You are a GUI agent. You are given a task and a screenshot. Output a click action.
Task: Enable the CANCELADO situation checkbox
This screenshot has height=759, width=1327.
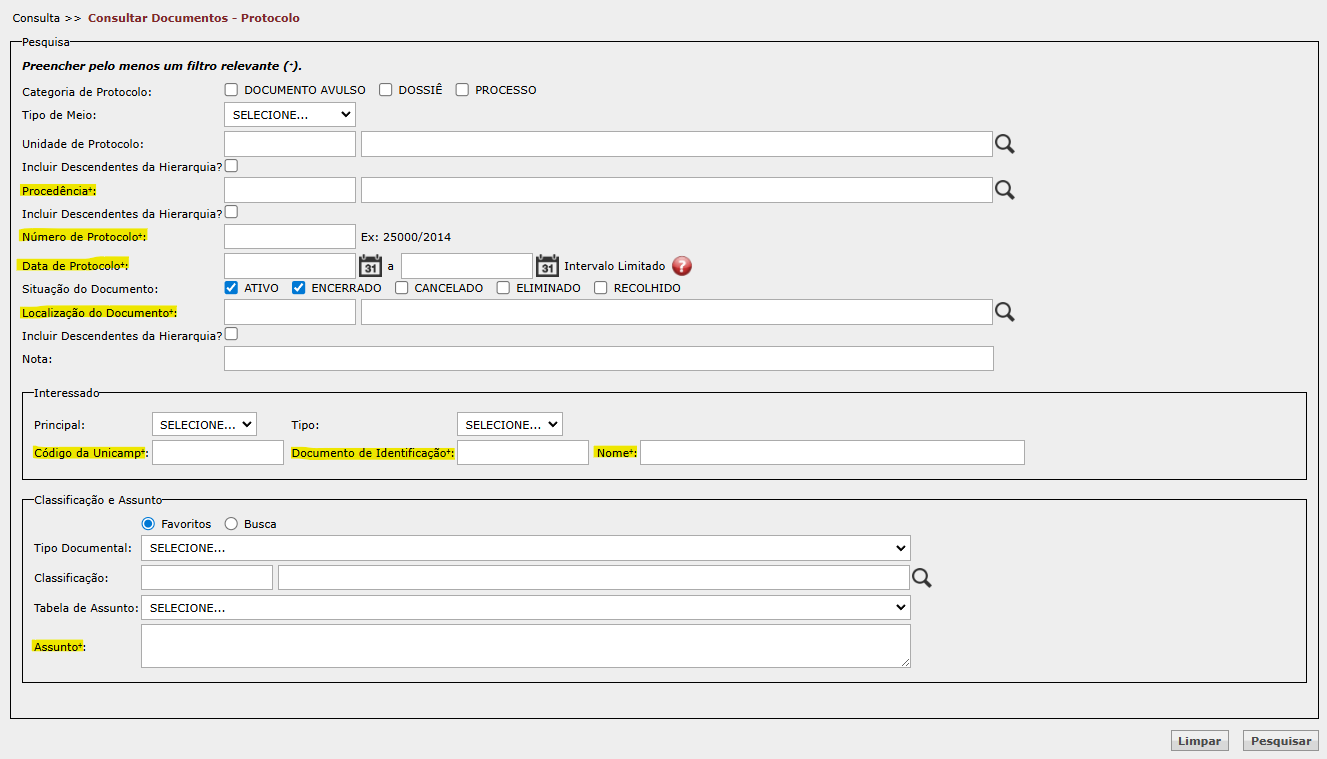(x=401, y=288)
